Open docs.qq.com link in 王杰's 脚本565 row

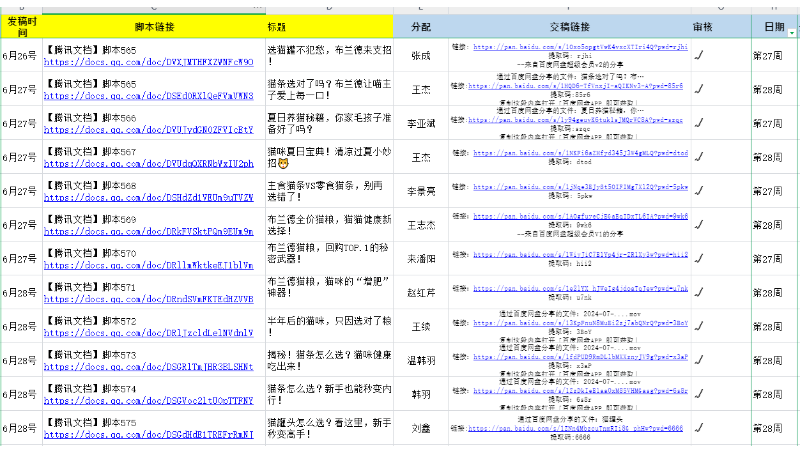click(148, 95)
